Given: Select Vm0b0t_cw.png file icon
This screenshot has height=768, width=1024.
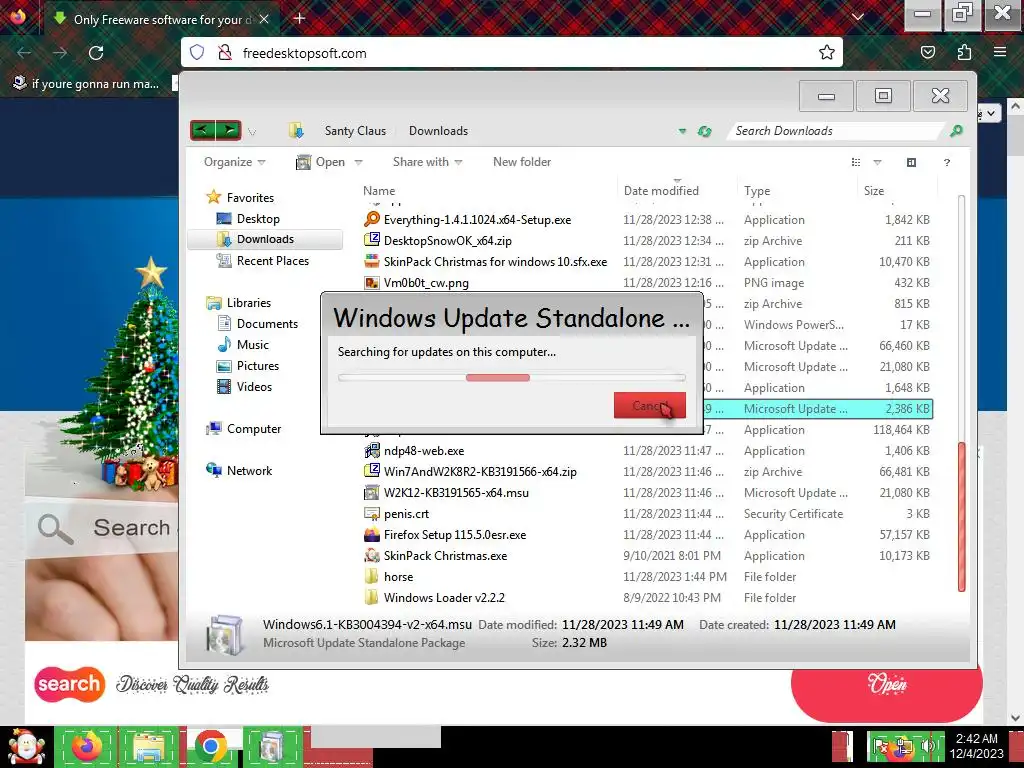Looking at the screenshot, I should [x=372, y=283].
